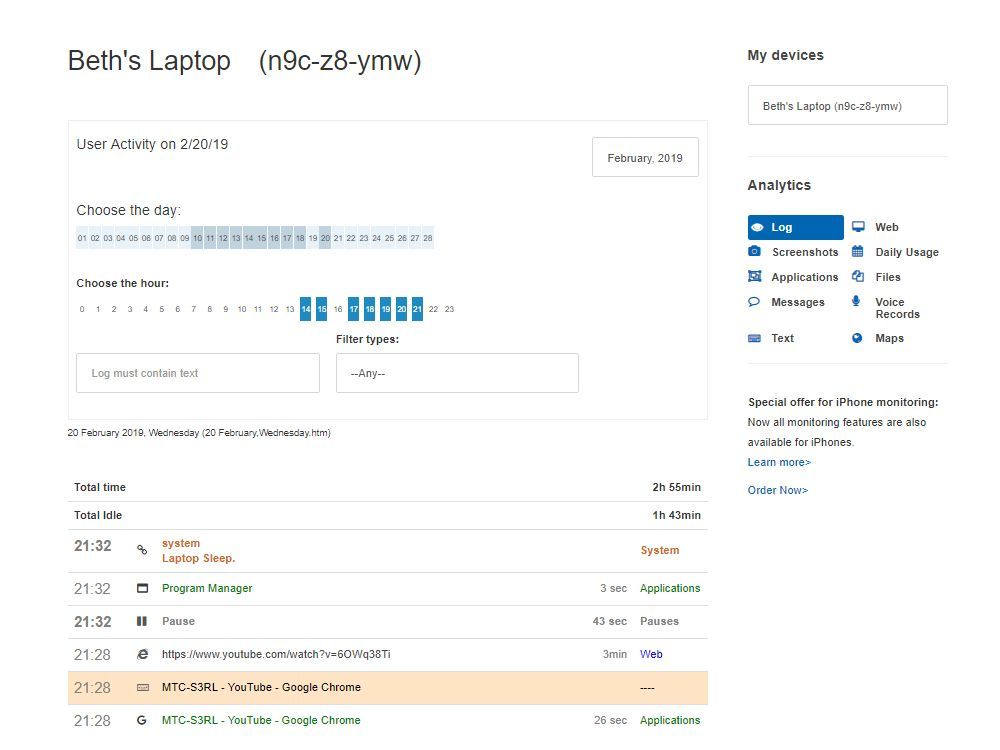The image size is (1000, 750).
Task: Choose day 14 in the day strip
Action: pos(249,238)
